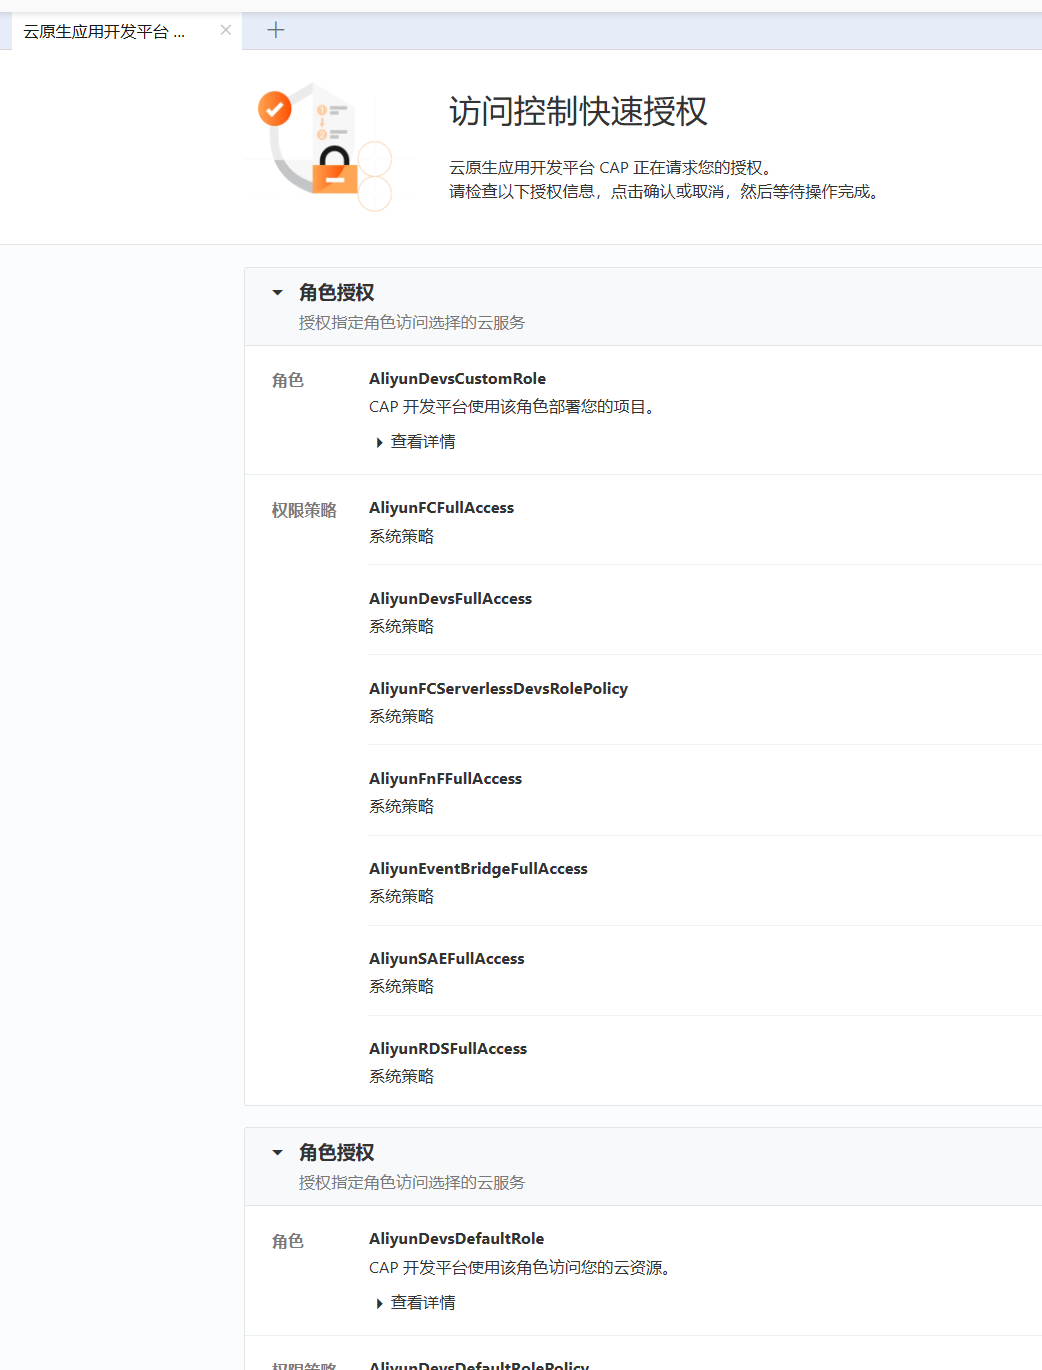
Task: Click the AliyunEventBridgeFullAccess policy name
Action: [x=478, y=869]
